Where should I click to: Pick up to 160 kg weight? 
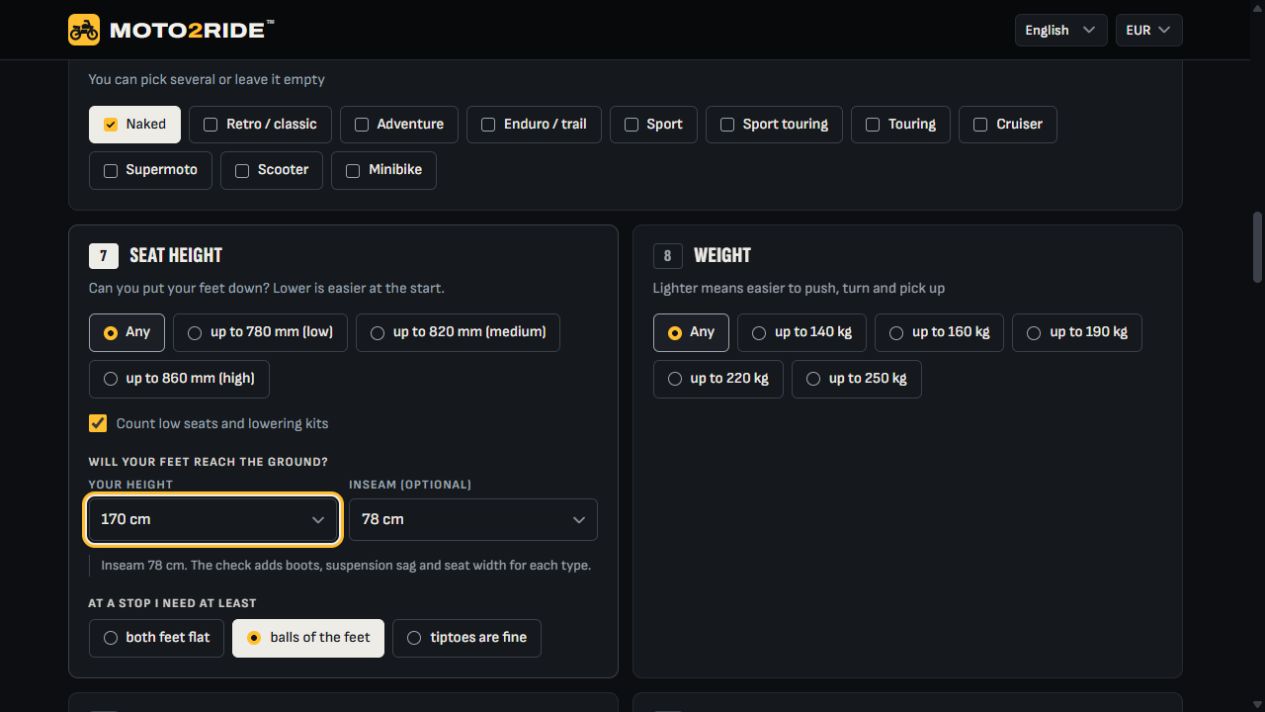pyautogui.click(x=940, y=333)
